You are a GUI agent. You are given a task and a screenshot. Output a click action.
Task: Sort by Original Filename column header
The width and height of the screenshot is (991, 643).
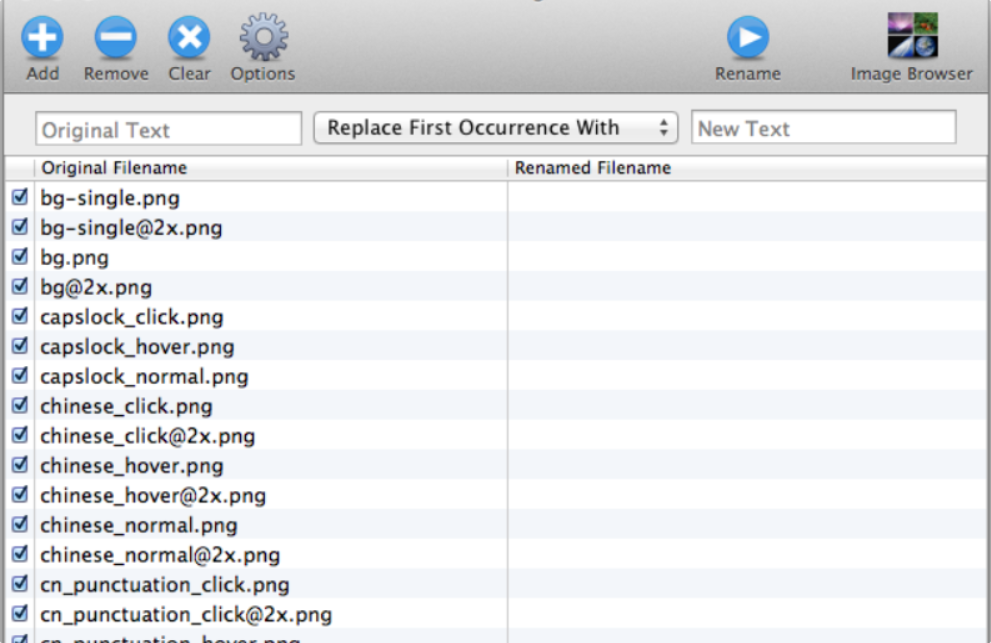point(271,168)
